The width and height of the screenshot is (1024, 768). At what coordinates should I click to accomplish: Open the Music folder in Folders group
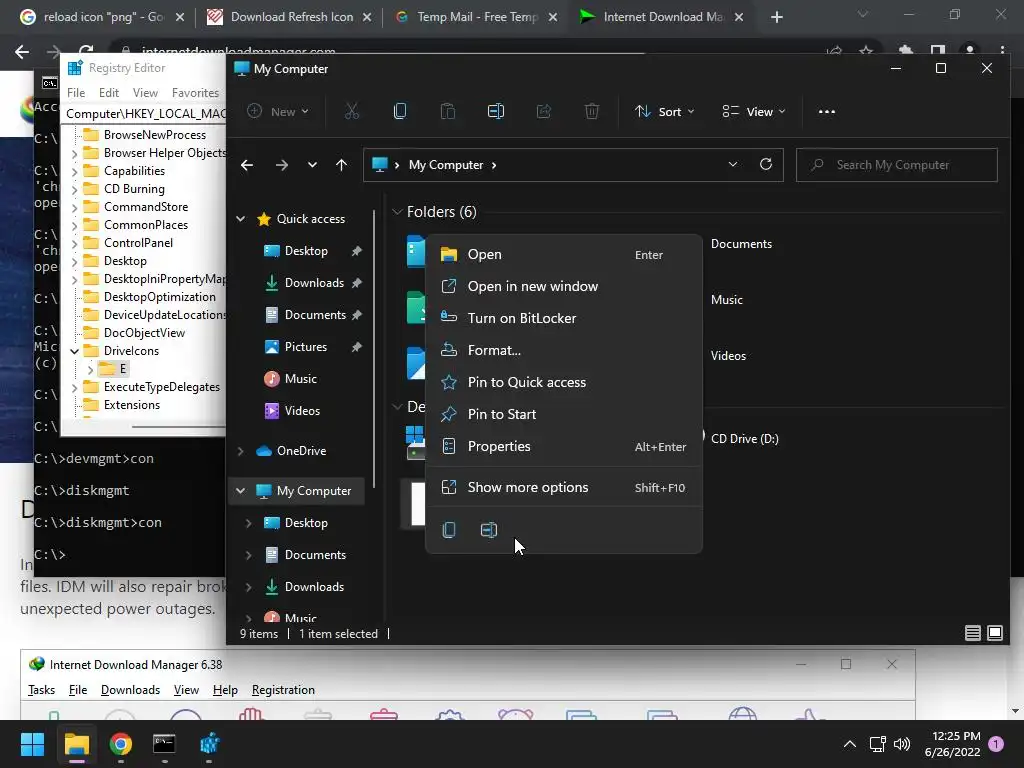tap(726, 300)
